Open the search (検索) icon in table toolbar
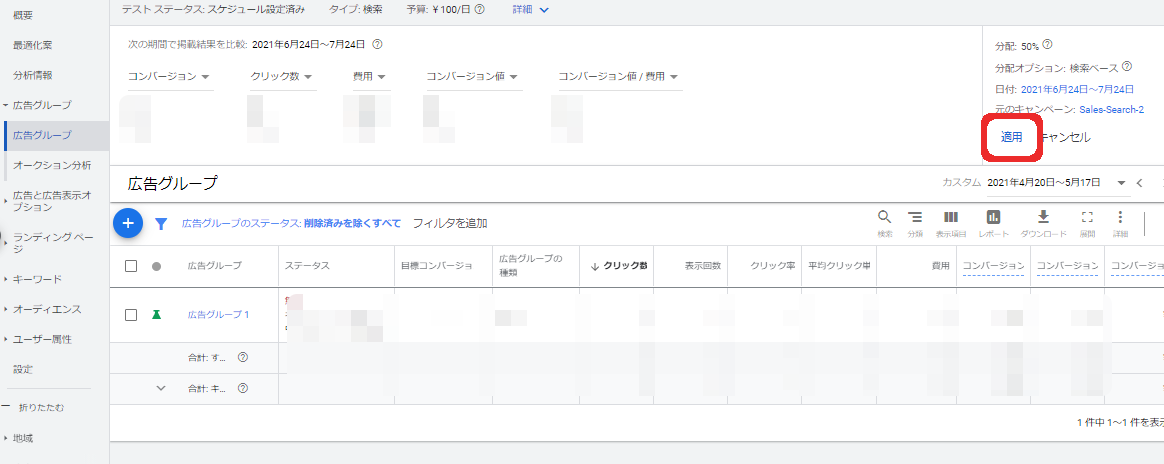Image resolution: width=1164 pixels, height=464 pixels. 884,218
